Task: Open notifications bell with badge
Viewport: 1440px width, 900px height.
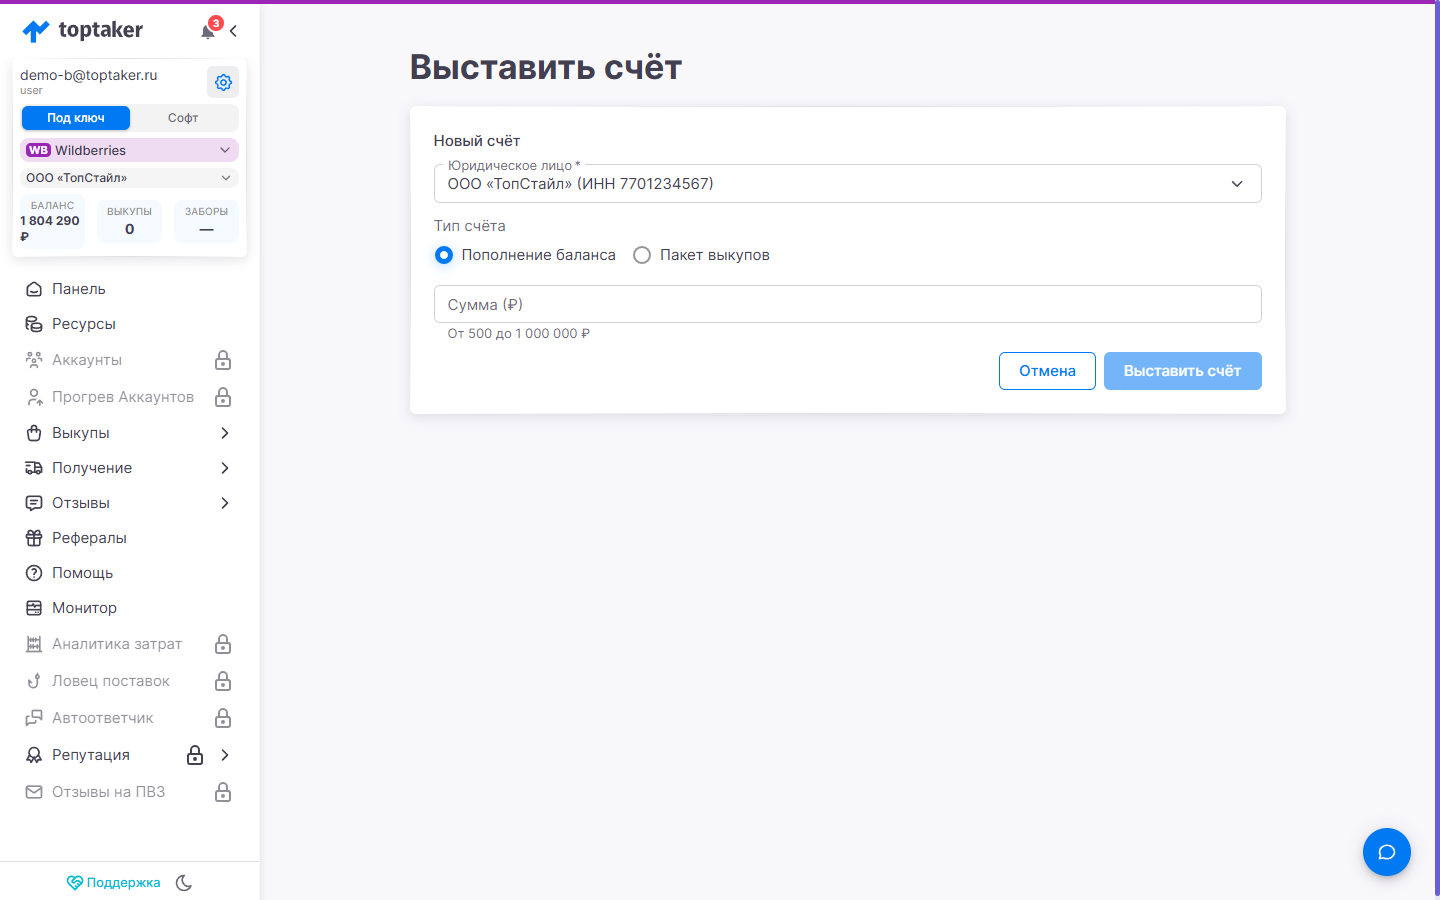Action: click(209, 30)
